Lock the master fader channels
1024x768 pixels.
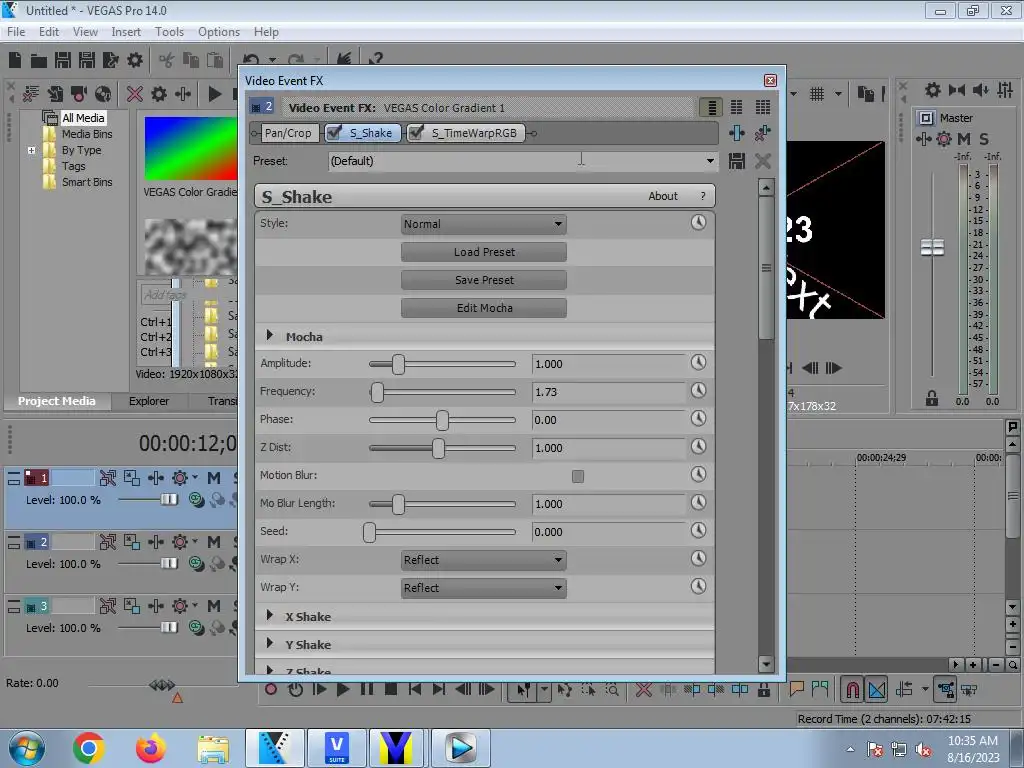click(x=932, y=398)
